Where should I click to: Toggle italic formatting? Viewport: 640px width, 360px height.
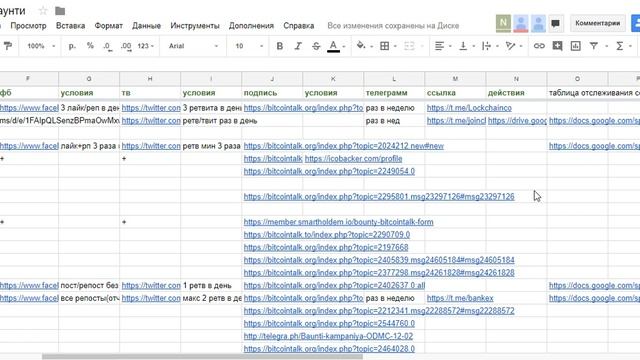[298, 46]
